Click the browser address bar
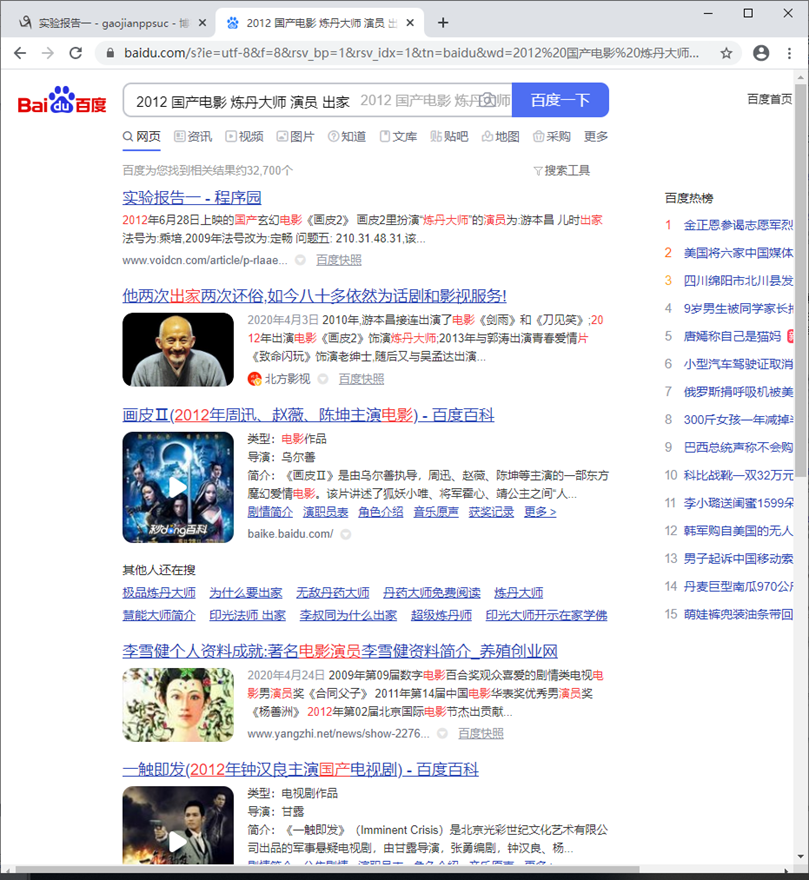 pyautogui.click(x=412, y=53)
